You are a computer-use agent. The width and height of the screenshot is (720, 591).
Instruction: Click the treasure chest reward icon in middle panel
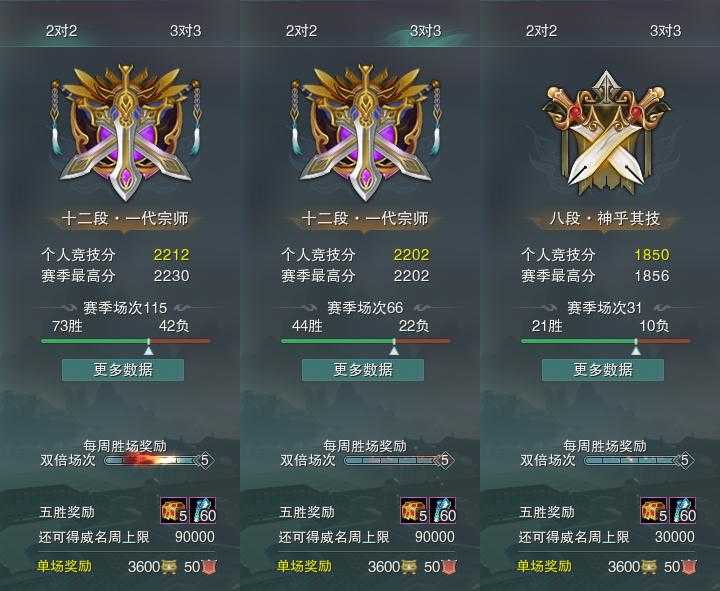[x=414, y=510]
